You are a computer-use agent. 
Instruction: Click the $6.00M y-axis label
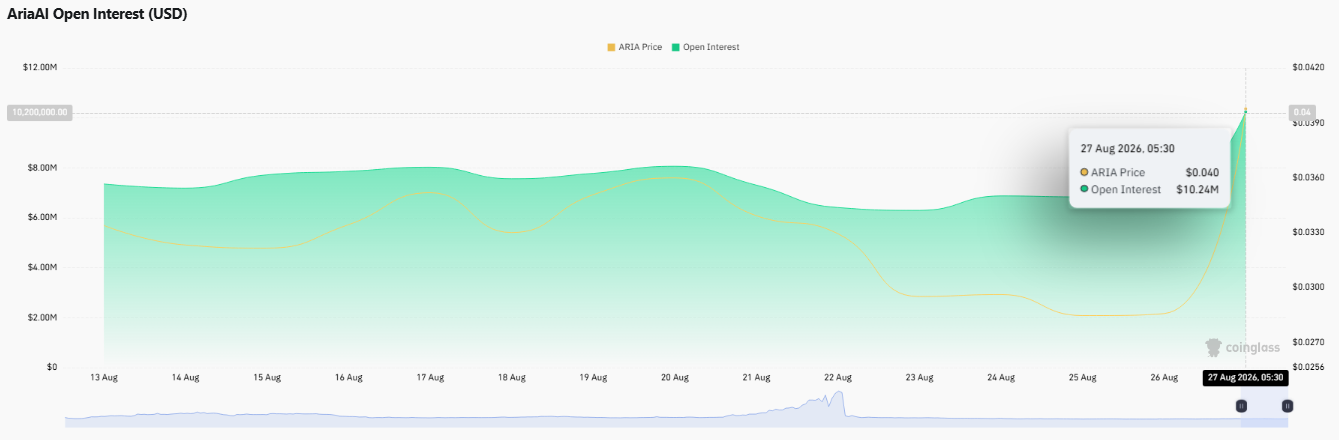[41, 217]
